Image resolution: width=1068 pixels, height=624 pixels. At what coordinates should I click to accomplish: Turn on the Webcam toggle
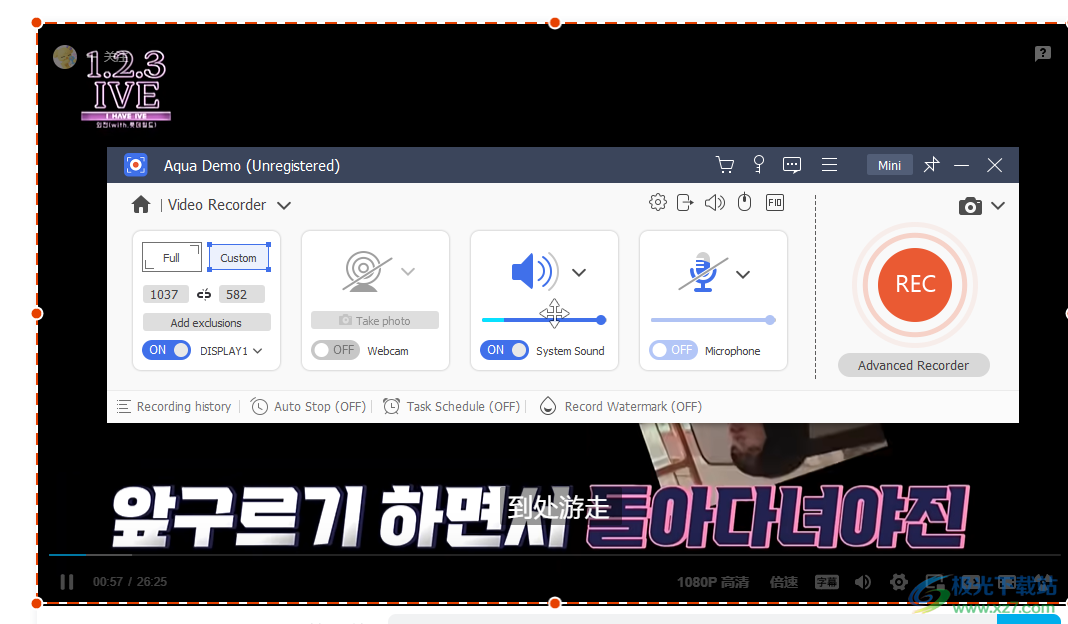pyautogui.click(x=335, y=350)
